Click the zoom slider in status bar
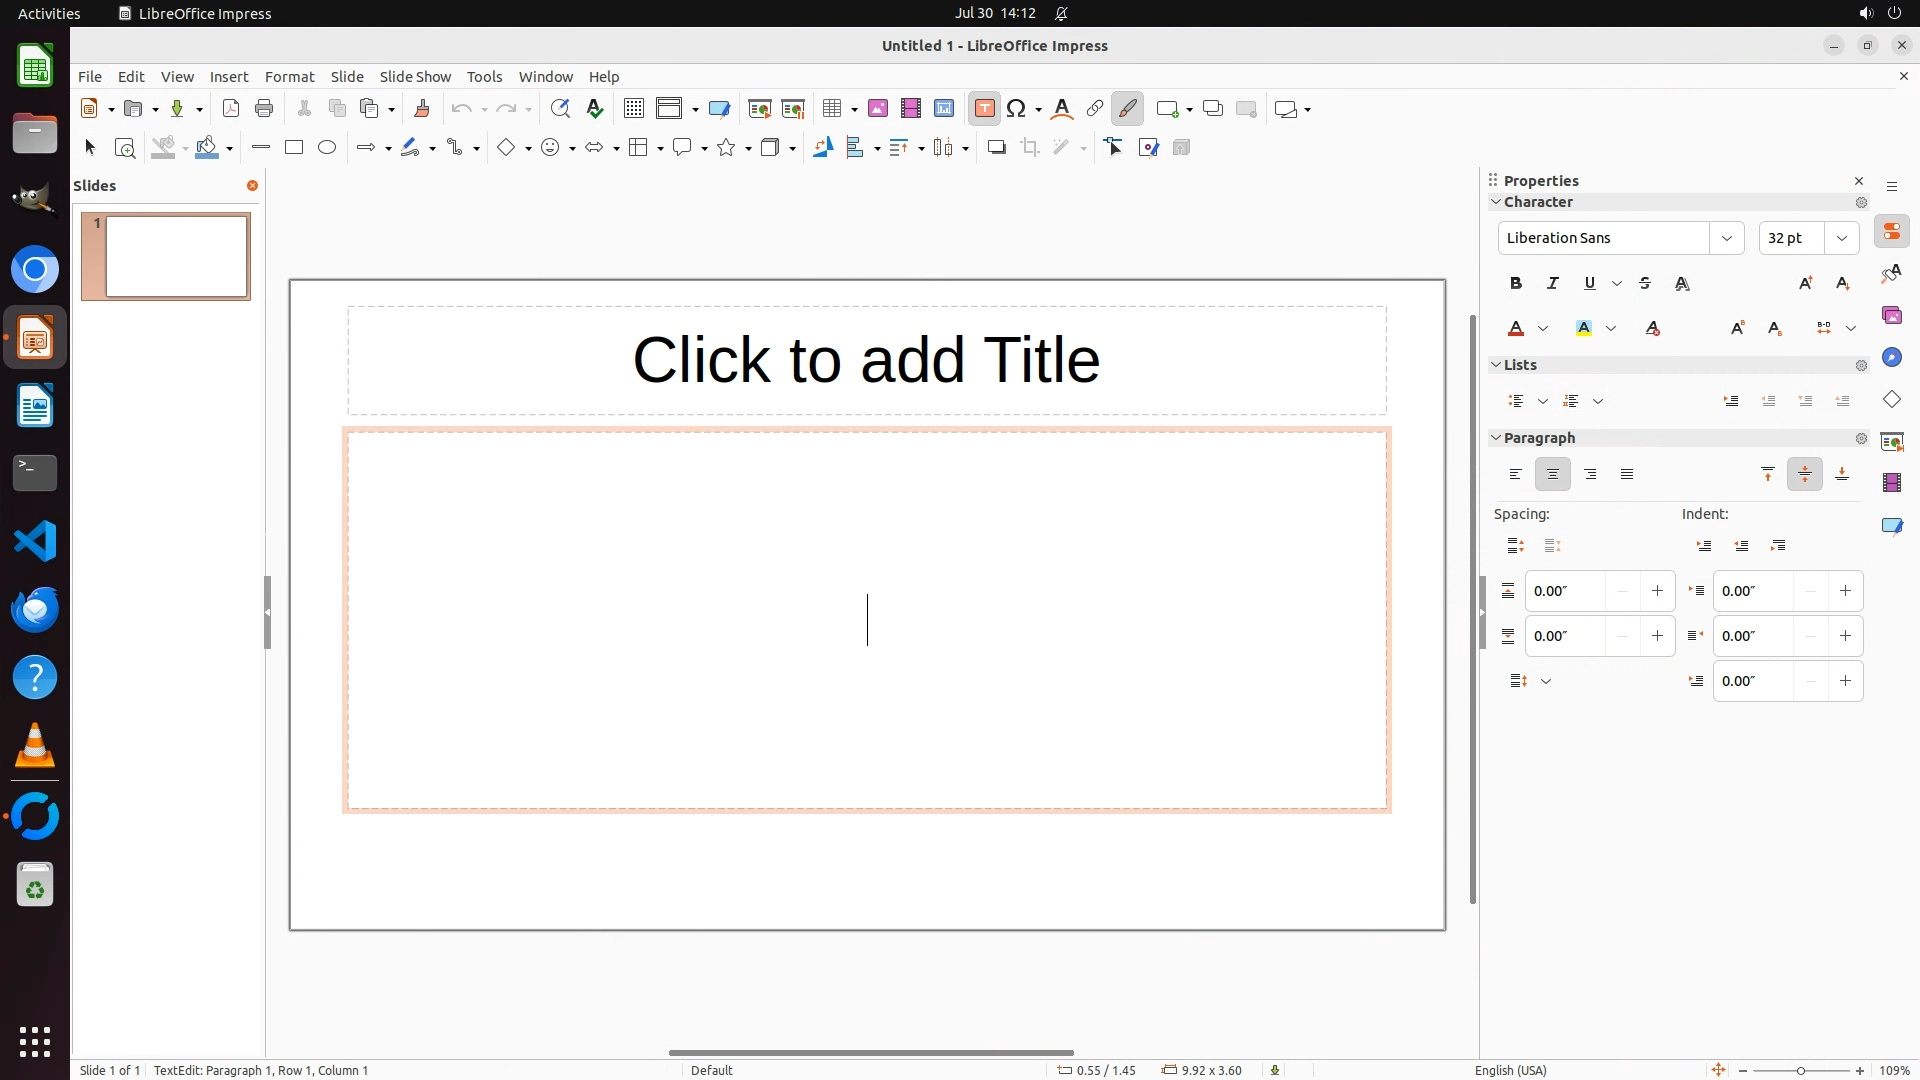 1800,1071
